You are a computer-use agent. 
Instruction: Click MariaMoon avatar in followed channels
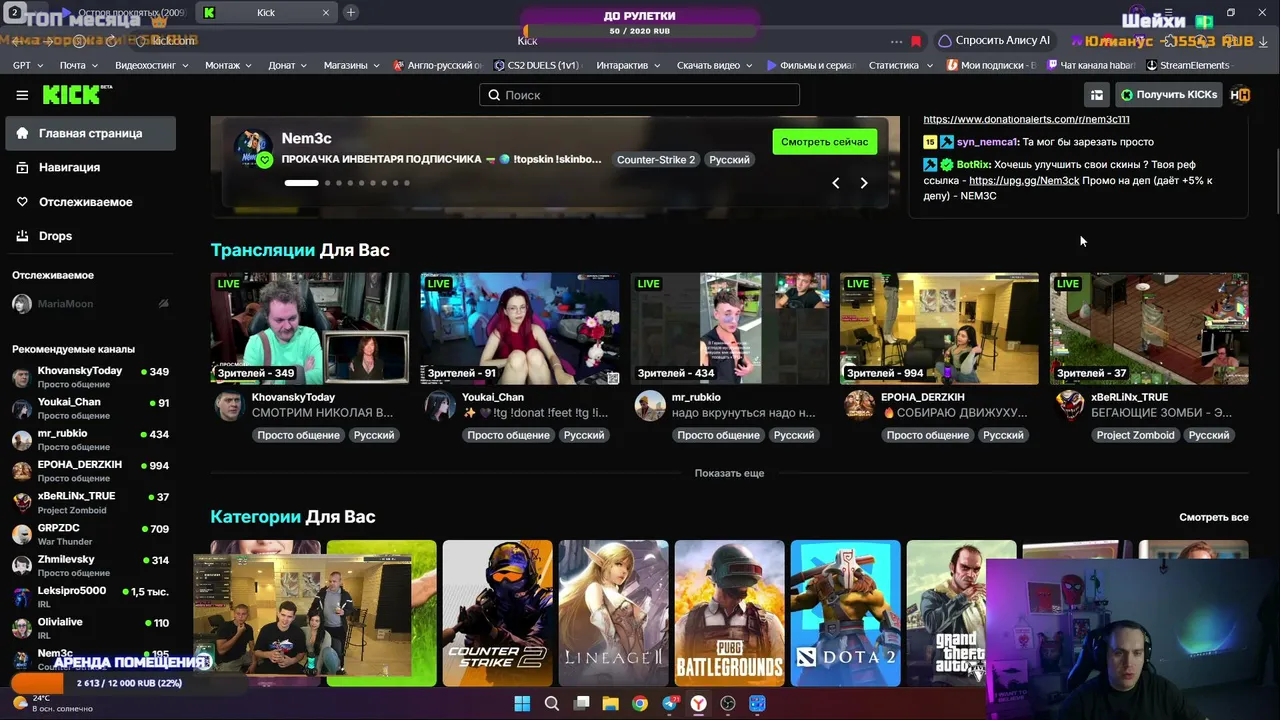[x=21, y=304]
